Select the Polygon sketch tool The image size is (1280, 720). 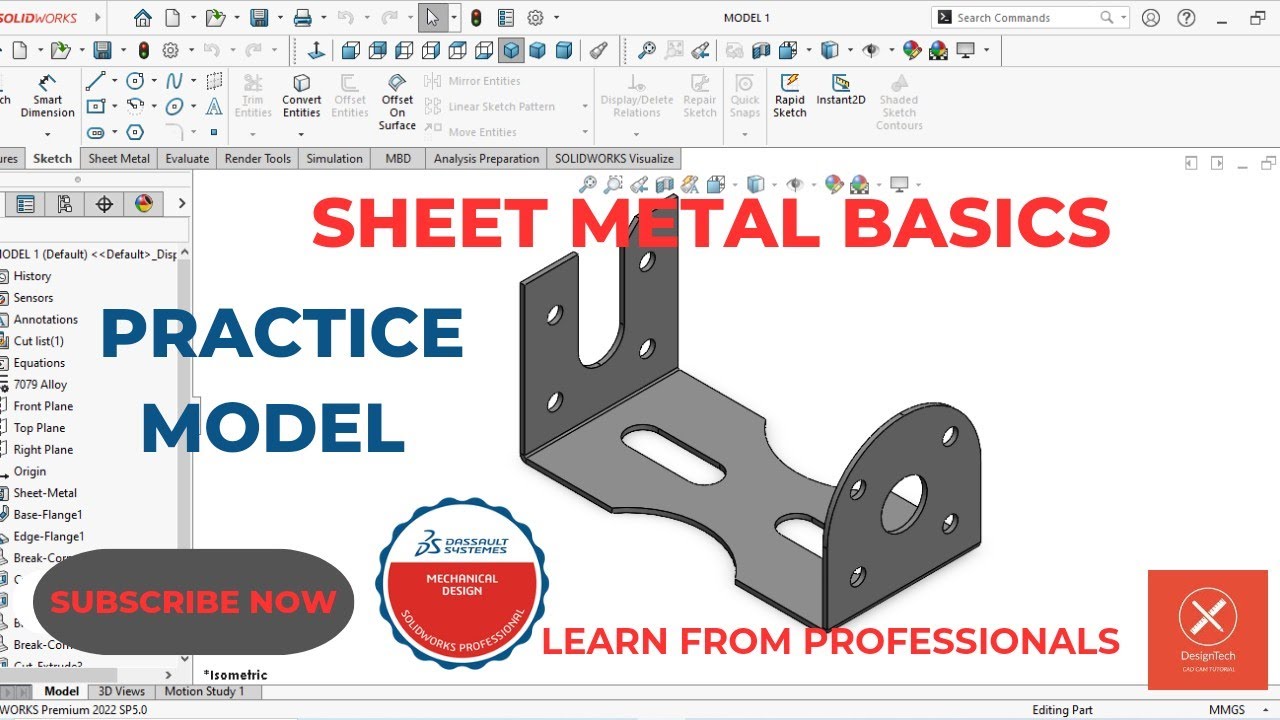[x=135, y=132]
